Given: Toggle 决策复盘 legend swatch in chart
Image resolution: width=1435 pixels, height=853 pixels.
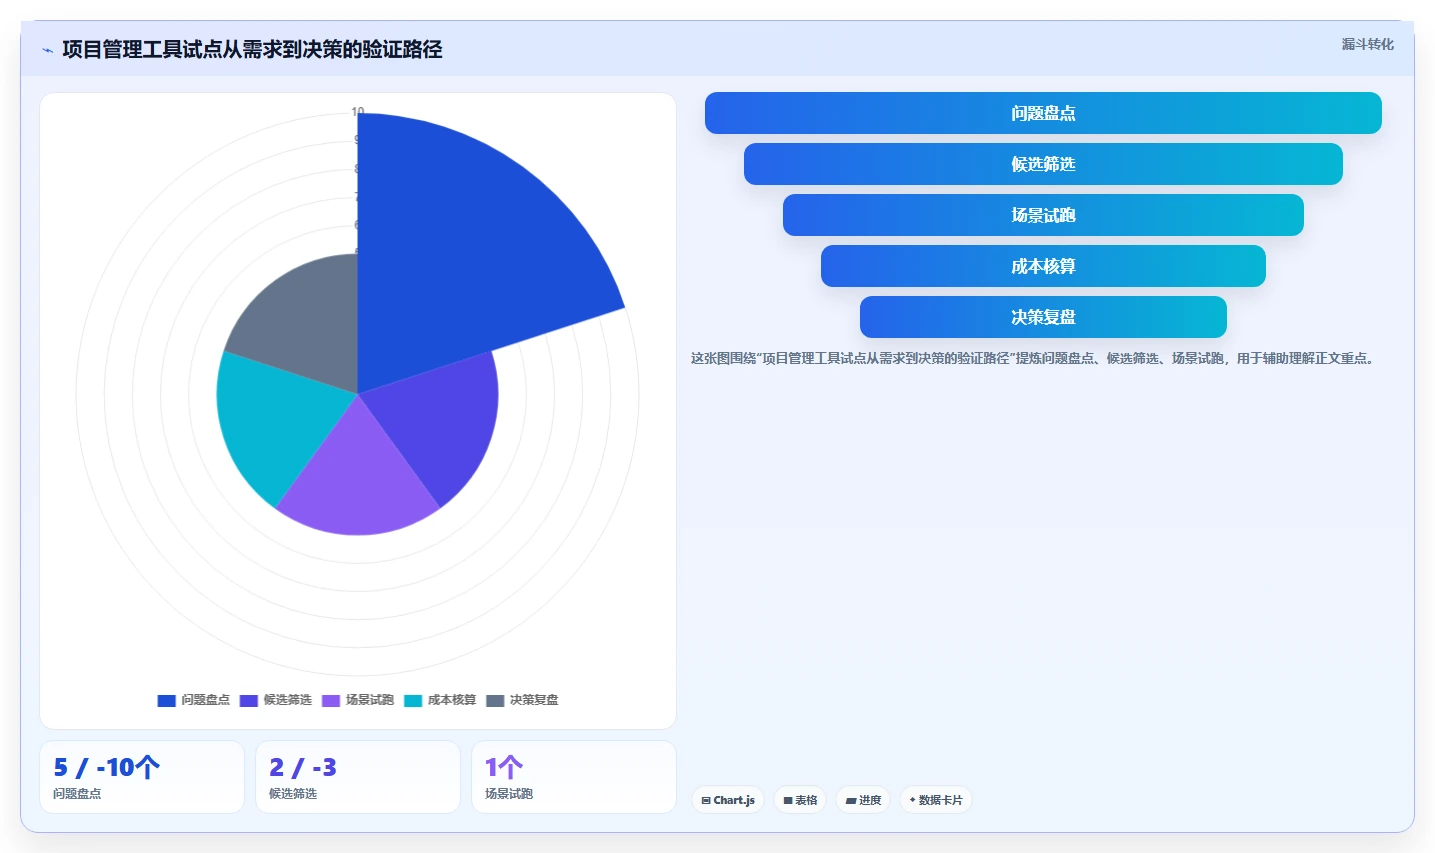Looking at the screenshot, I should click(x=495, y=700).
